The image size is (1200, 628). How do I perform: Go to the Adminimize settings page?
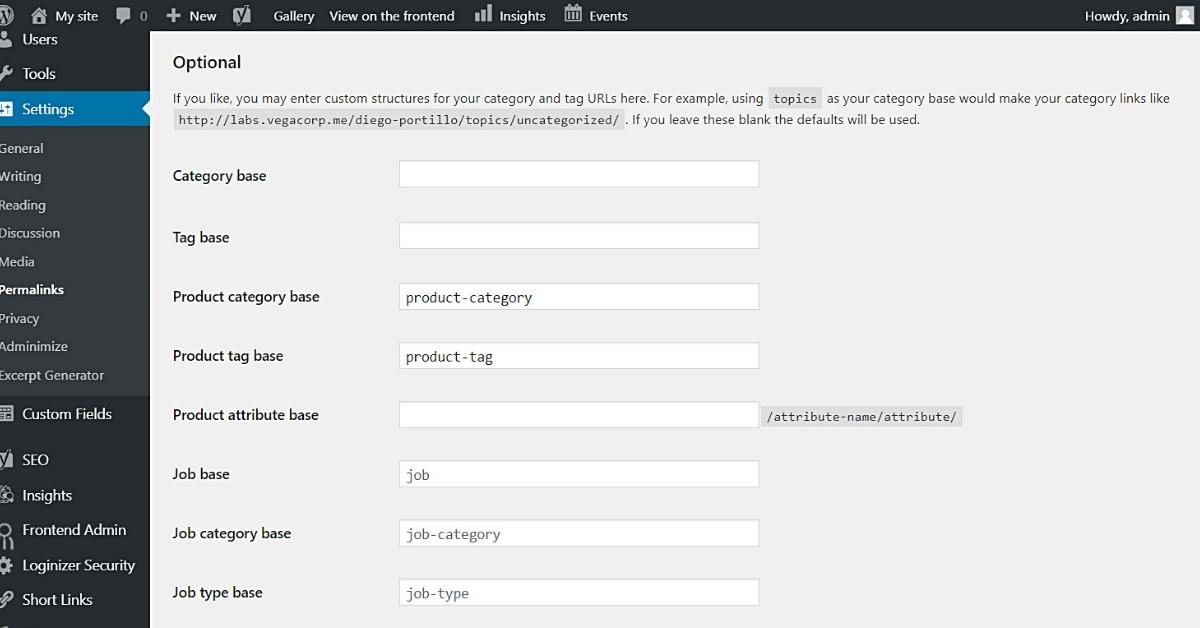point(35,346)
